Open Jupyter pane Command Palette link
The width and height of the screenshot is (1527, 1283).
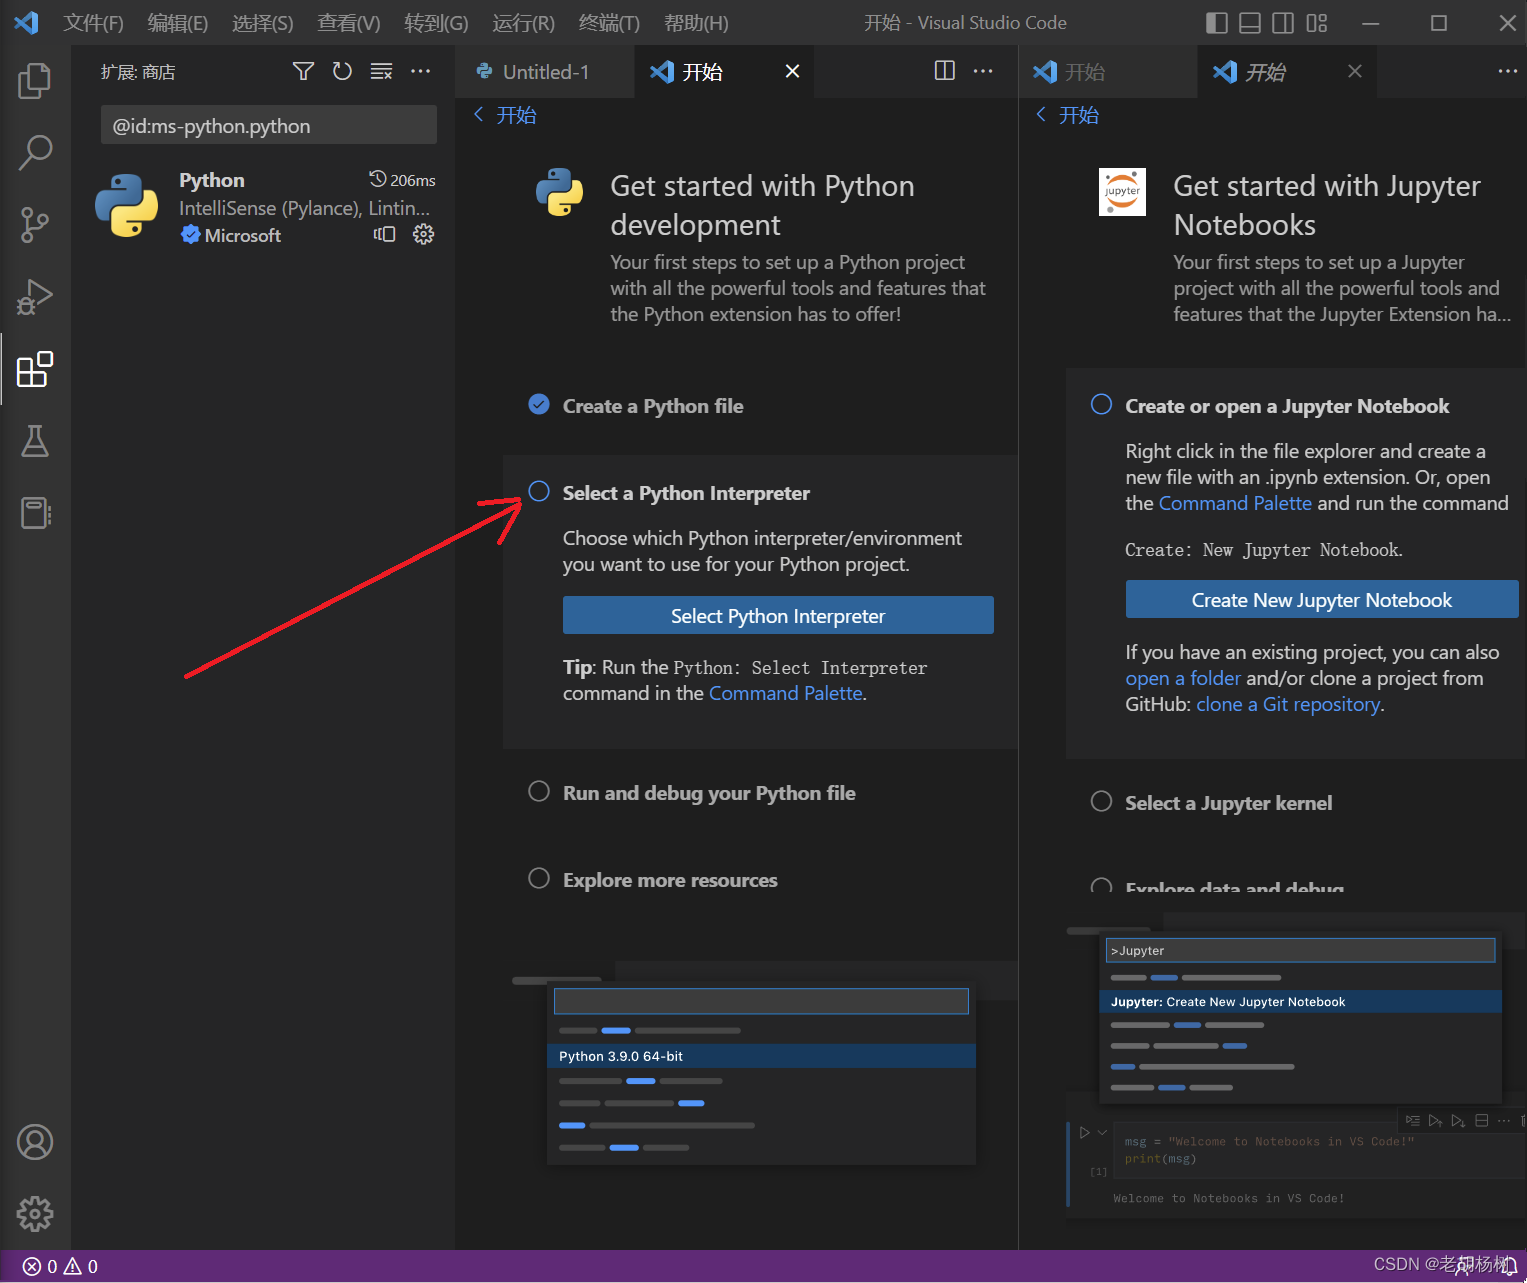click(1235, 503)
